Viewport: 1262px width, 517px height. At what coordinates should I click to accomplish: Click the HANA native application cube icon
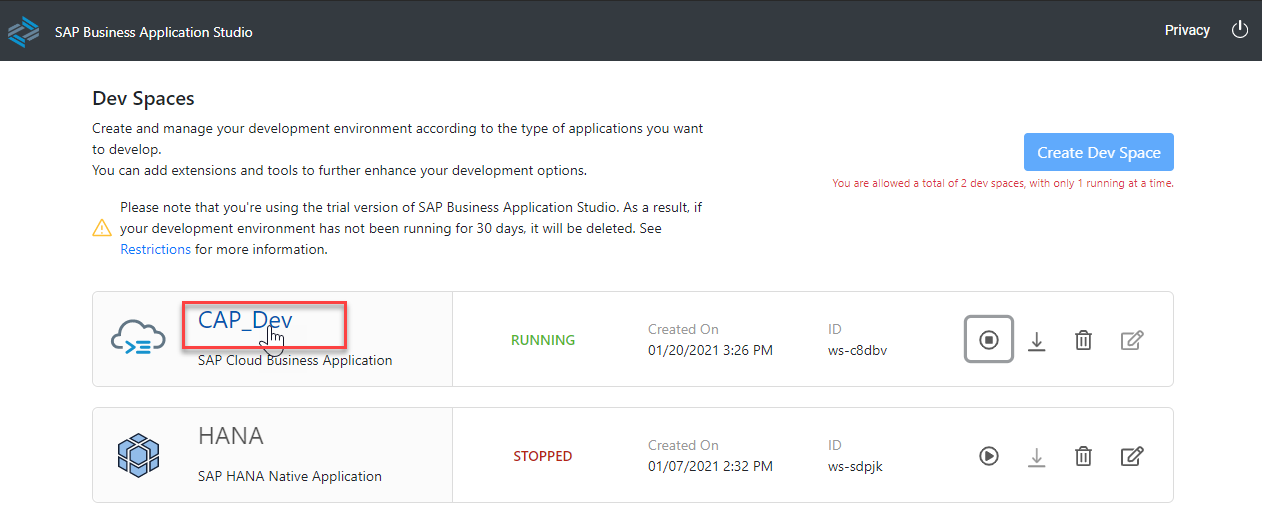[x=138, y=456]
